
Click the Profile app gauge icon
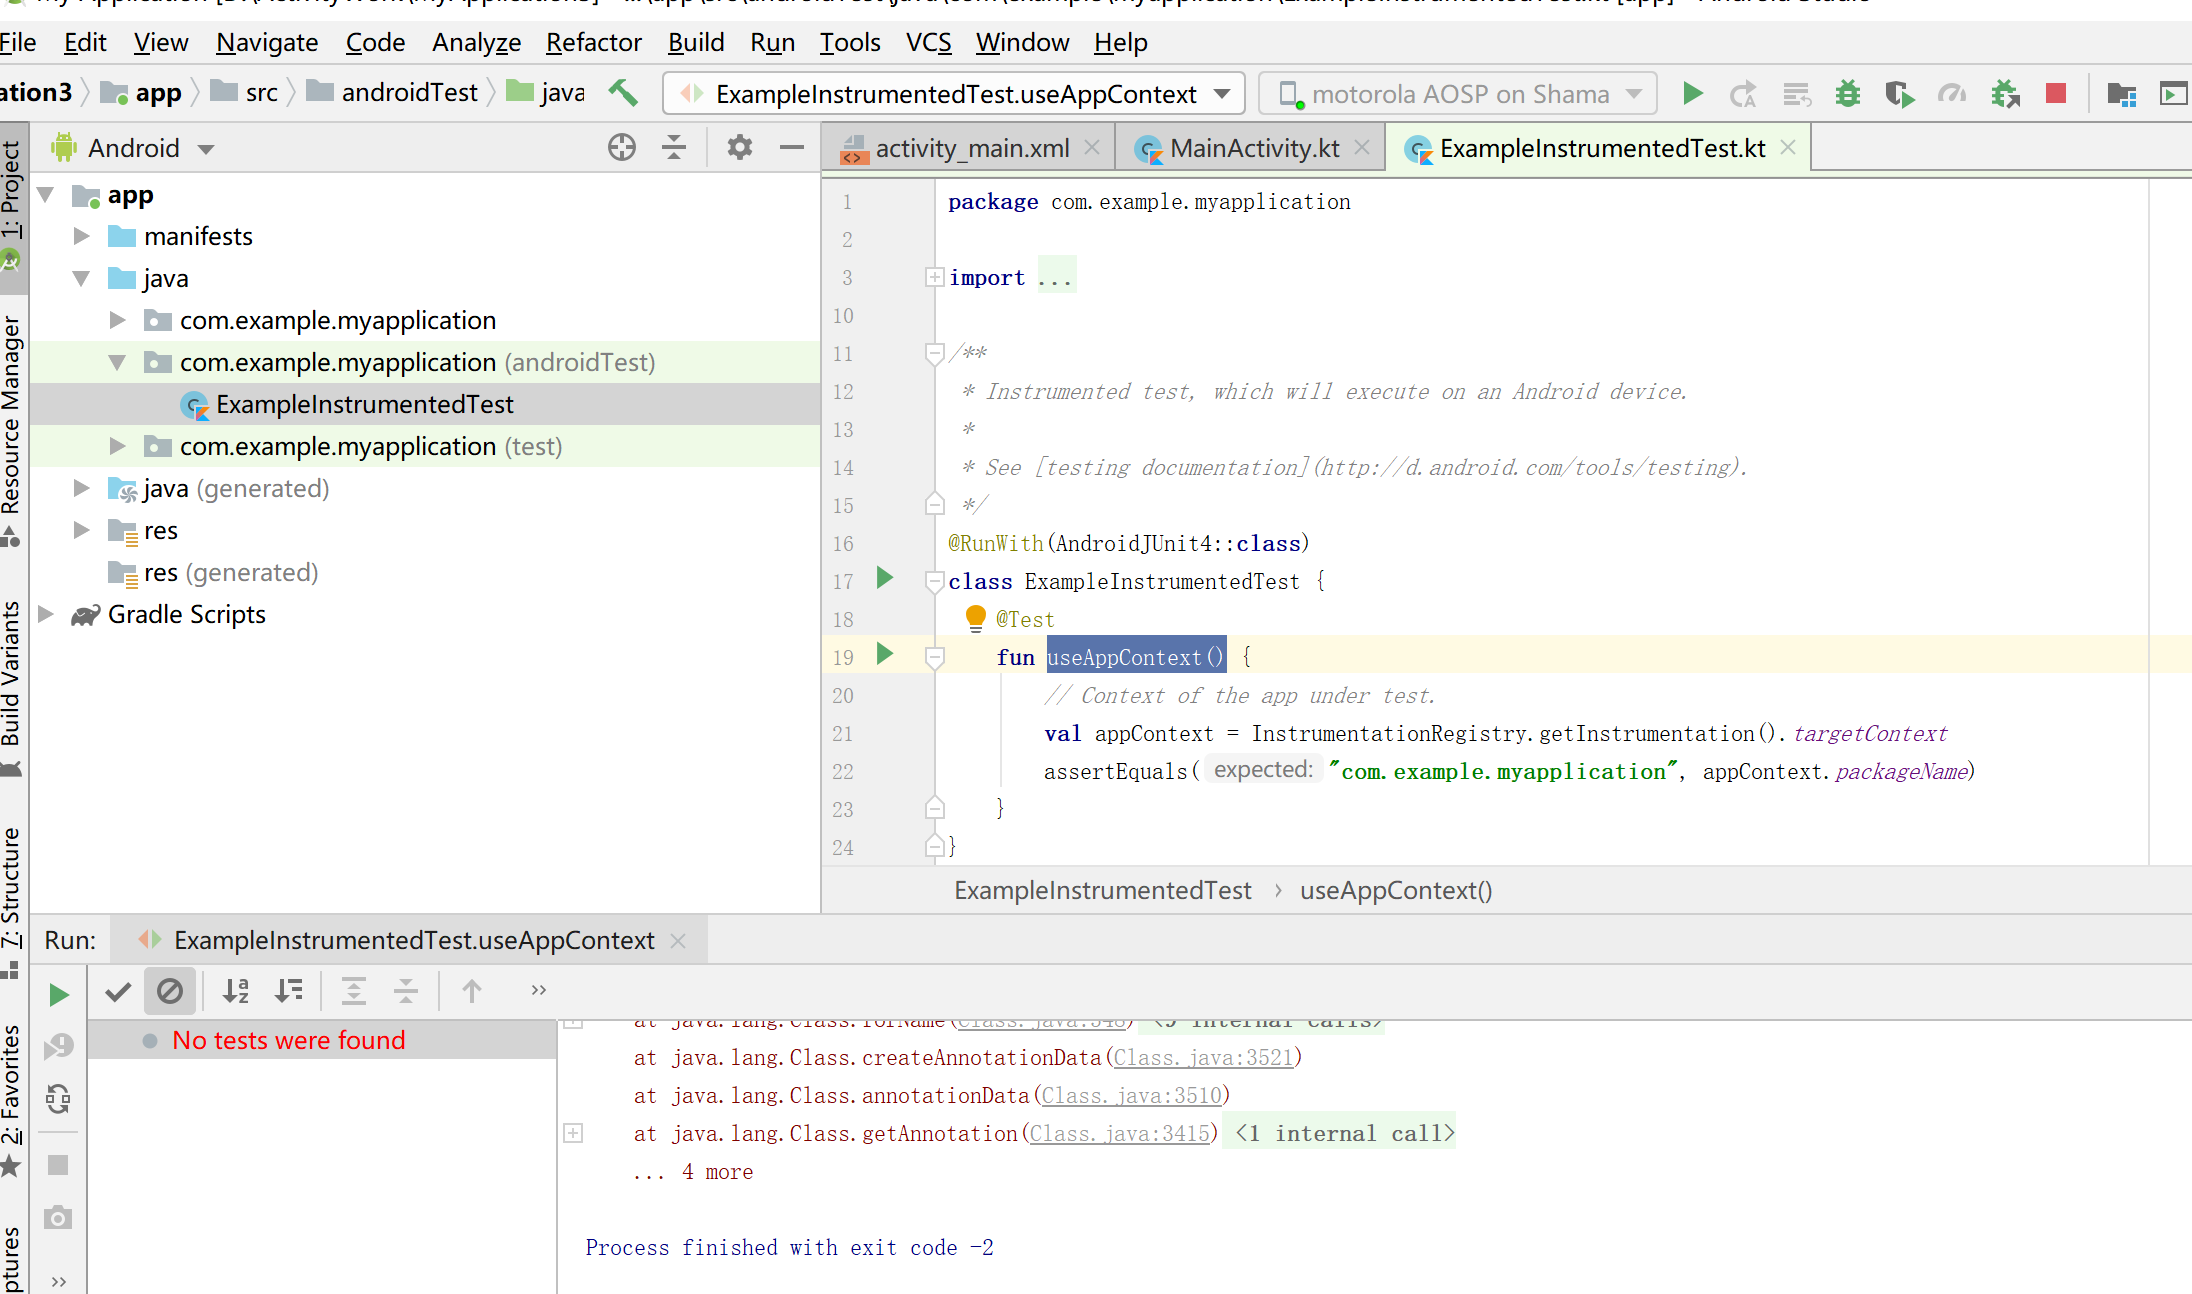[x=1951, y=94]
